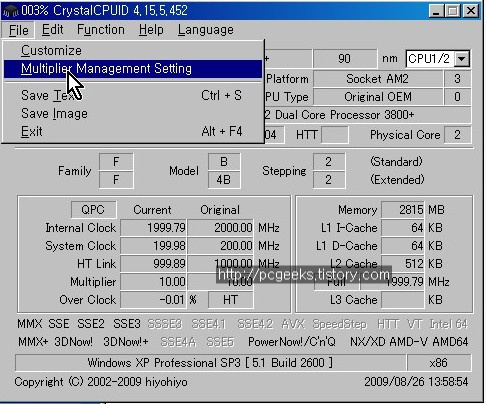Click the CrystalCPUID chip icon in title bar

10,10
